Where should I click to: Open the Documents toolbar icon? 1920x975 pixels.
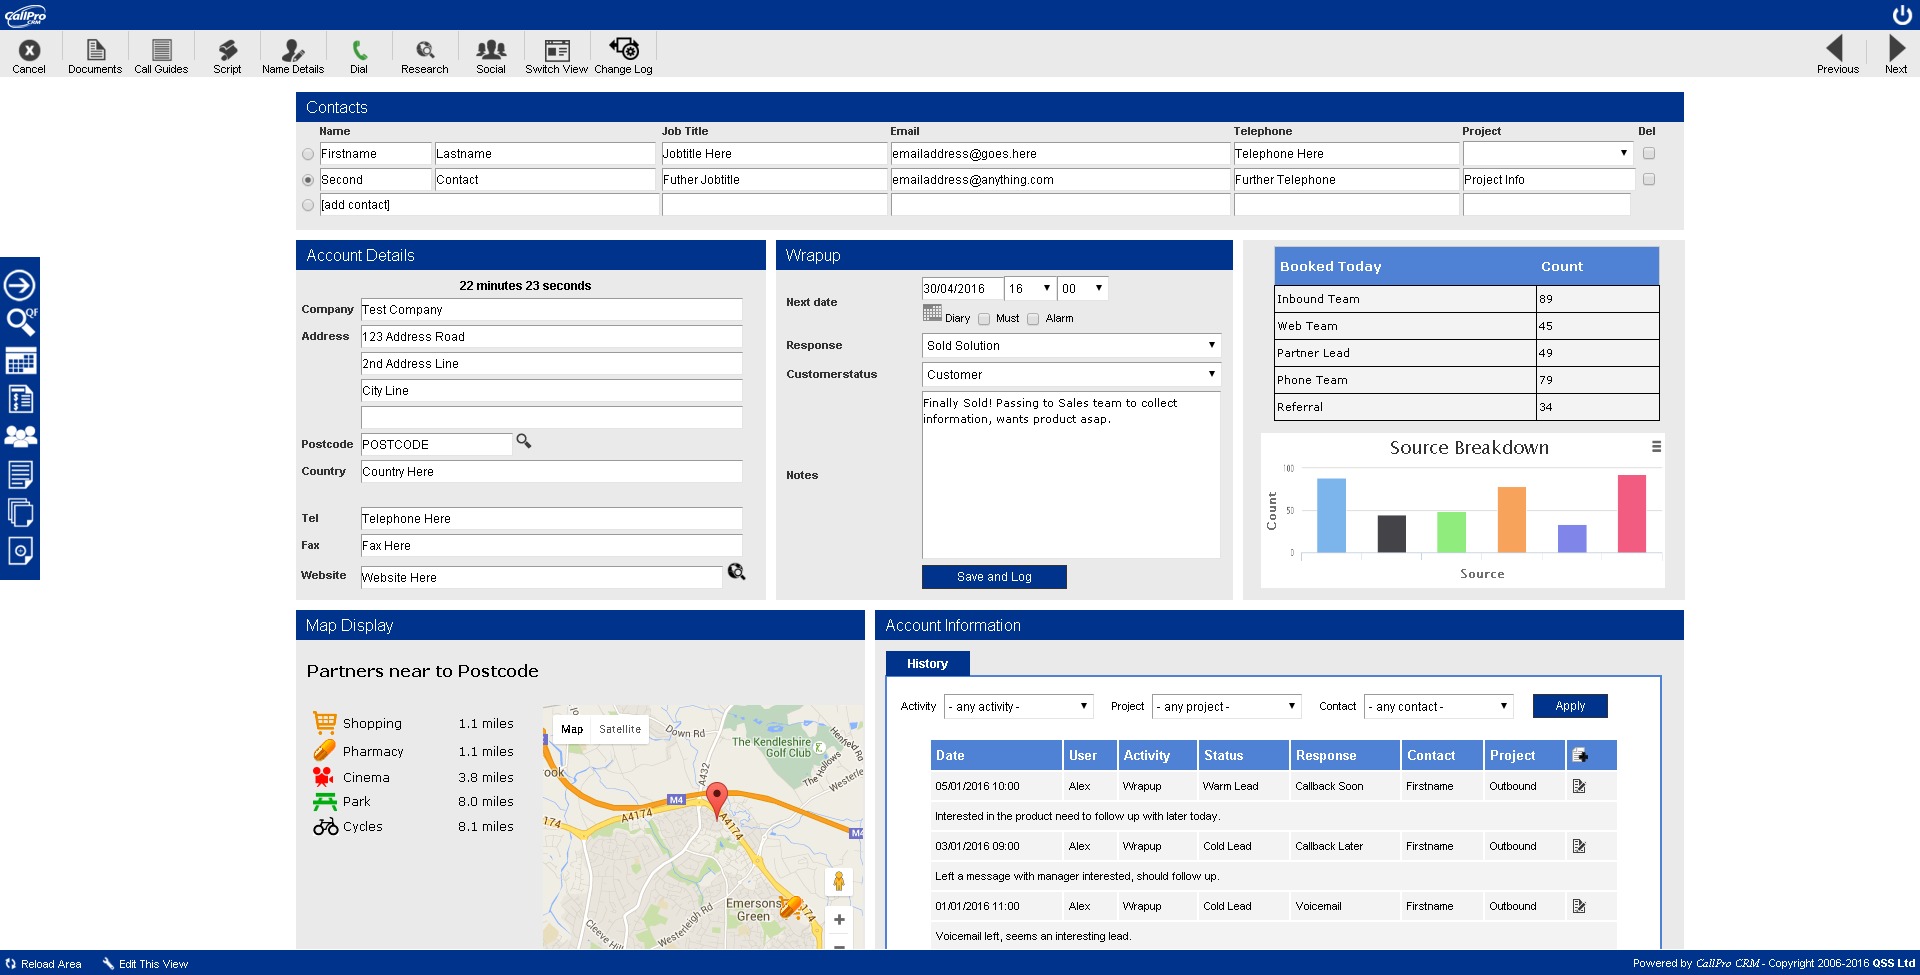pyautogui.click(x=95, y=50)
